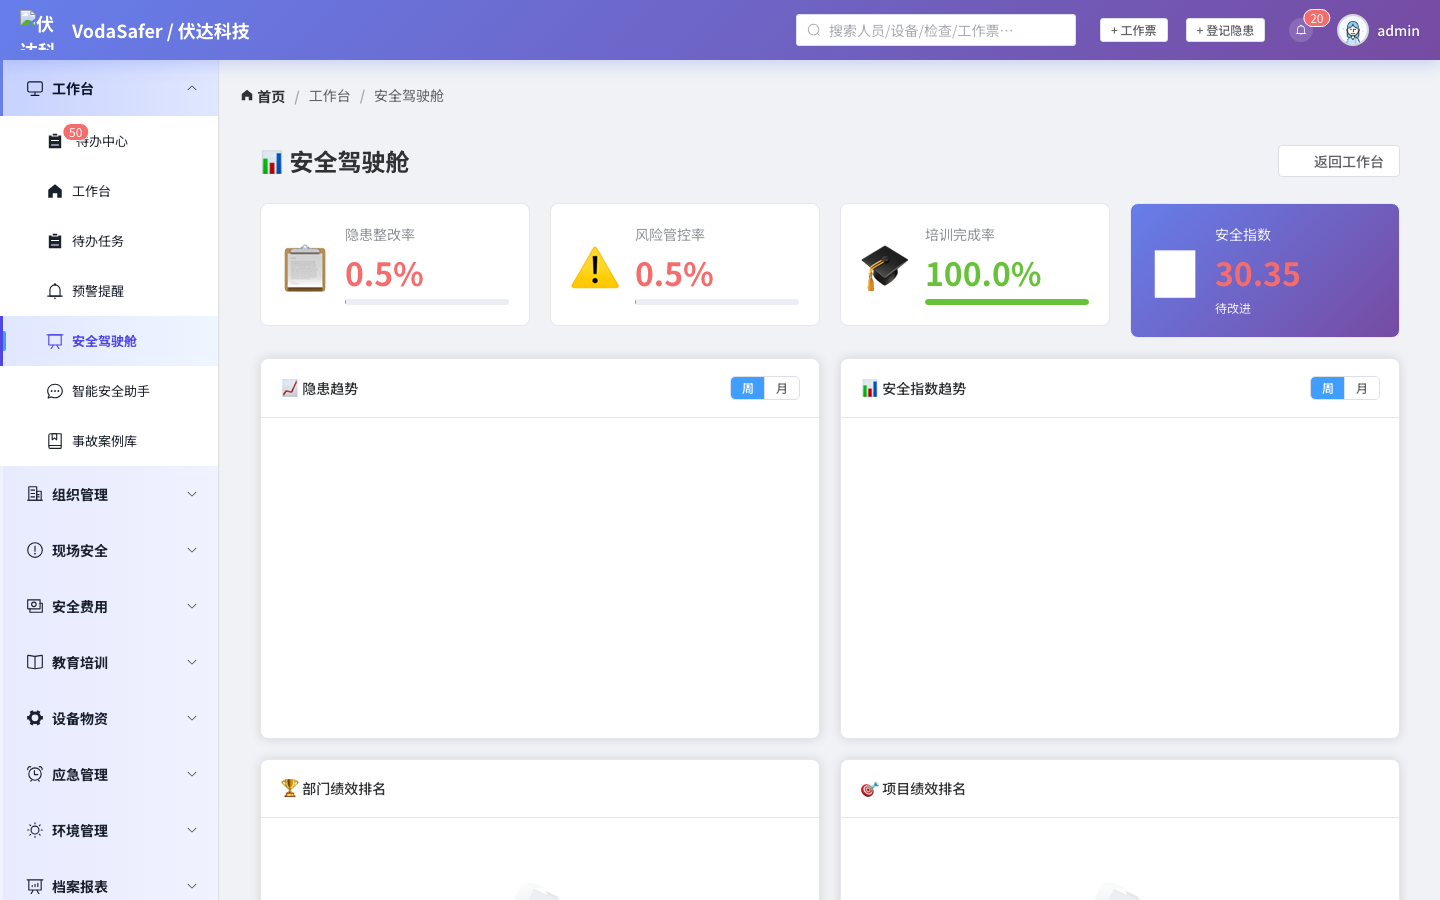
Task: Click the 30.35 安全指数 value
Action: pos(1258,274)
